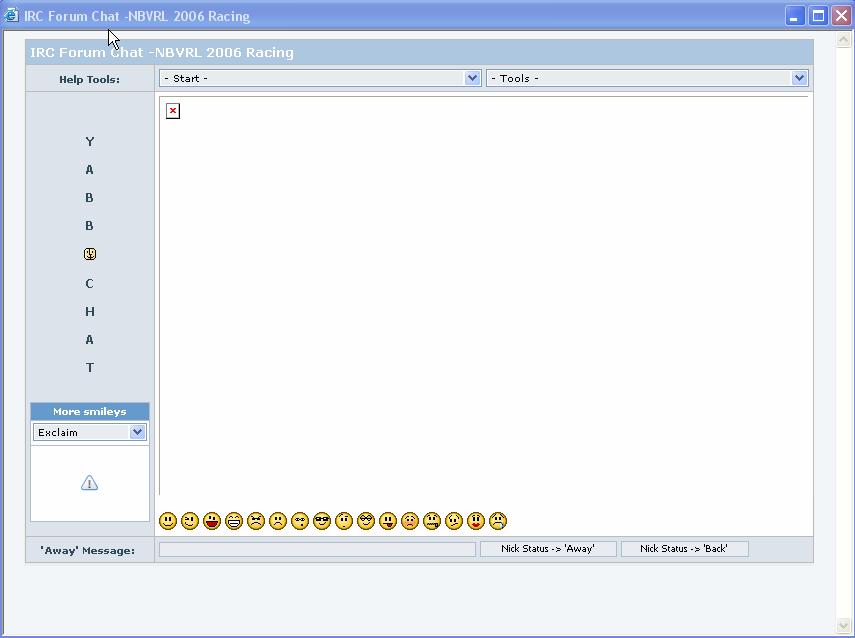Insert the red lips kiss smiley
Image resolution: width=855 pixels, height=638 pixels.
coord(476,521)
